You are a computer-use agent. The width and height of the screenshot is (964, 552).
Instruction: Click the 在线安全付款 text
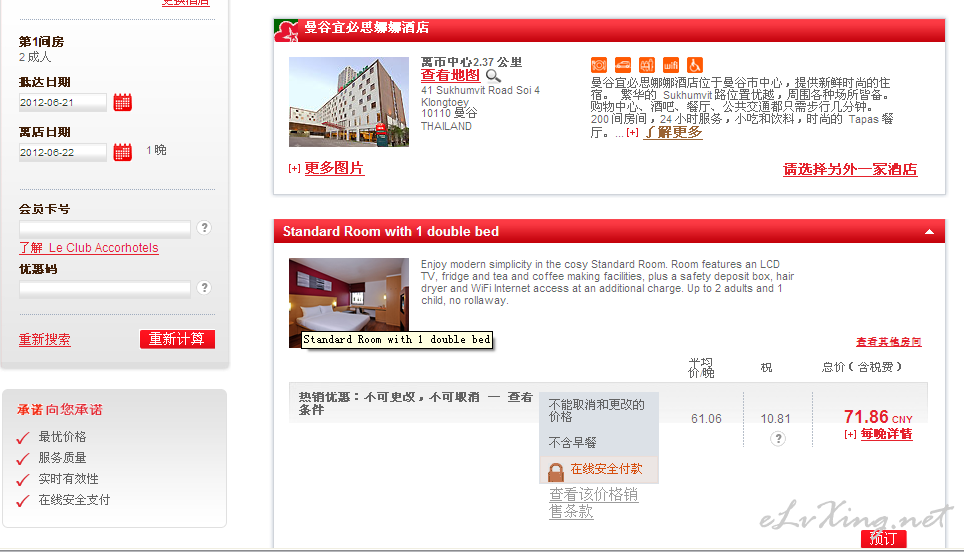click(x=606, y=468)
